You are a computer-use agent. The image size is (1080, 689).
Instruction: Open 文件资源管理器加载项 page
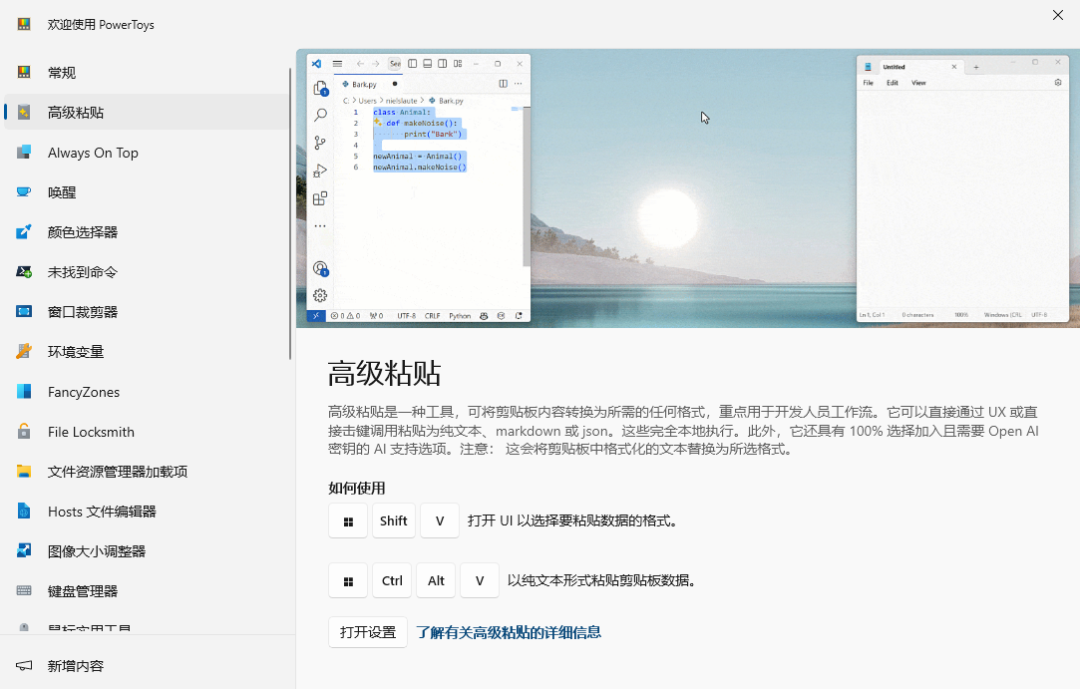tap(145, 472)
